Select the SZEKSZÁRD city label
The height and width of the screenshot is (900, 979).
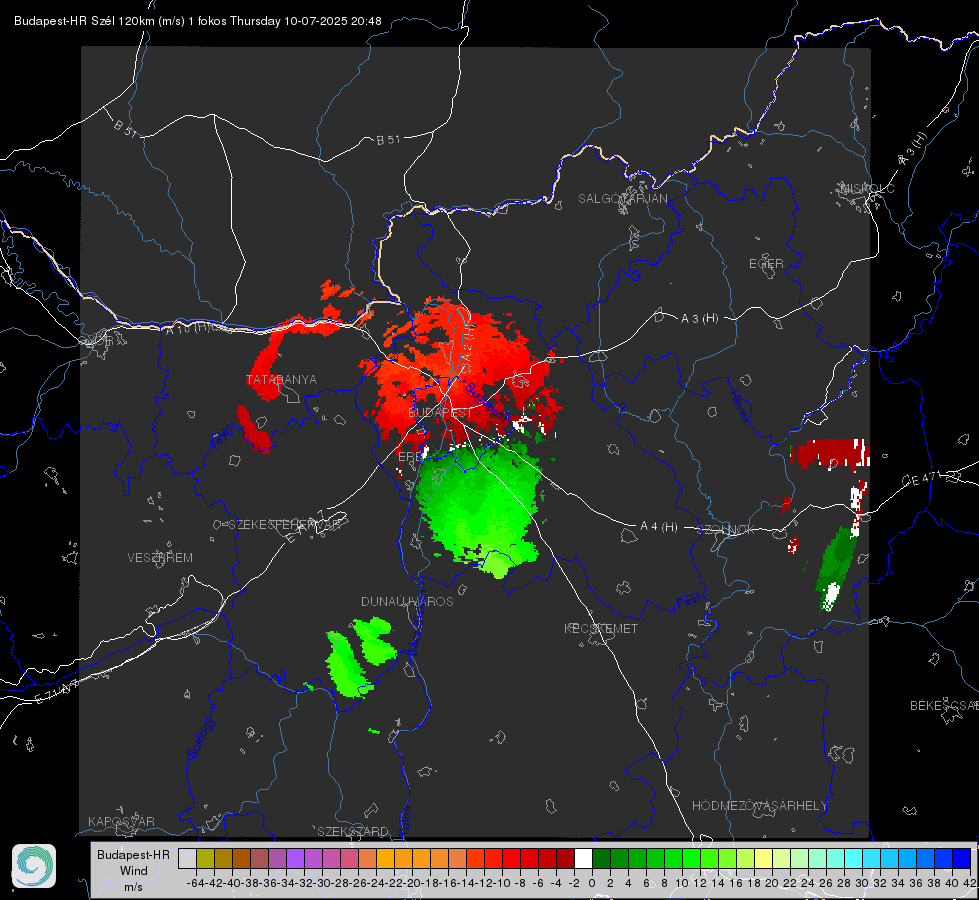(353, 831)
